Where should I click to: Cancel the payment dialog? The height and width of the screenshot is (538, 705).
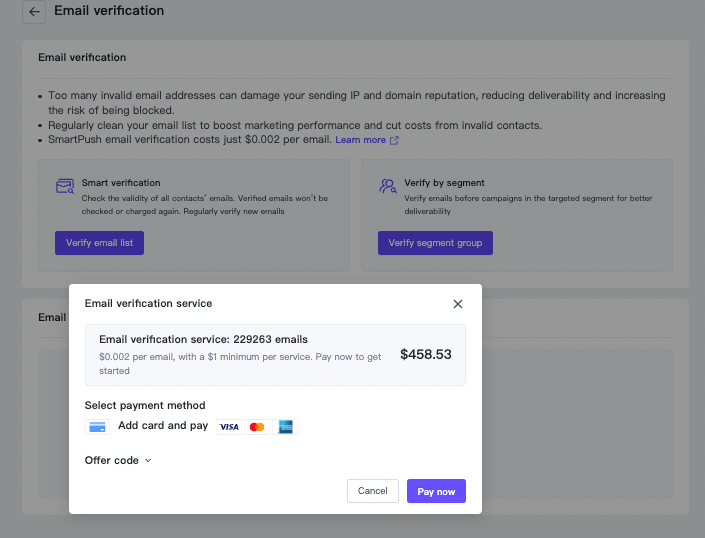373,491
